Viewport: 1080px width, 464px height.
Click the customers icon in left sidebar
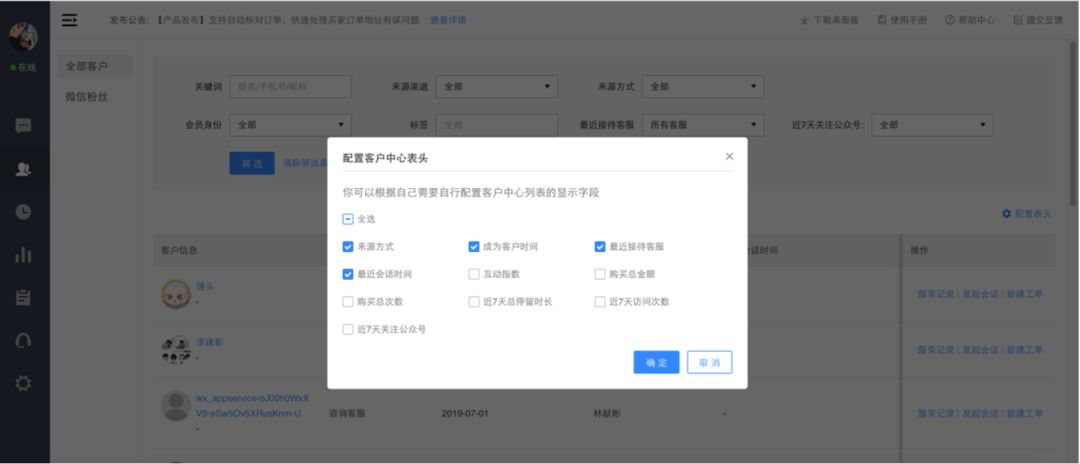pyautogui.click(x=23, y=169)
